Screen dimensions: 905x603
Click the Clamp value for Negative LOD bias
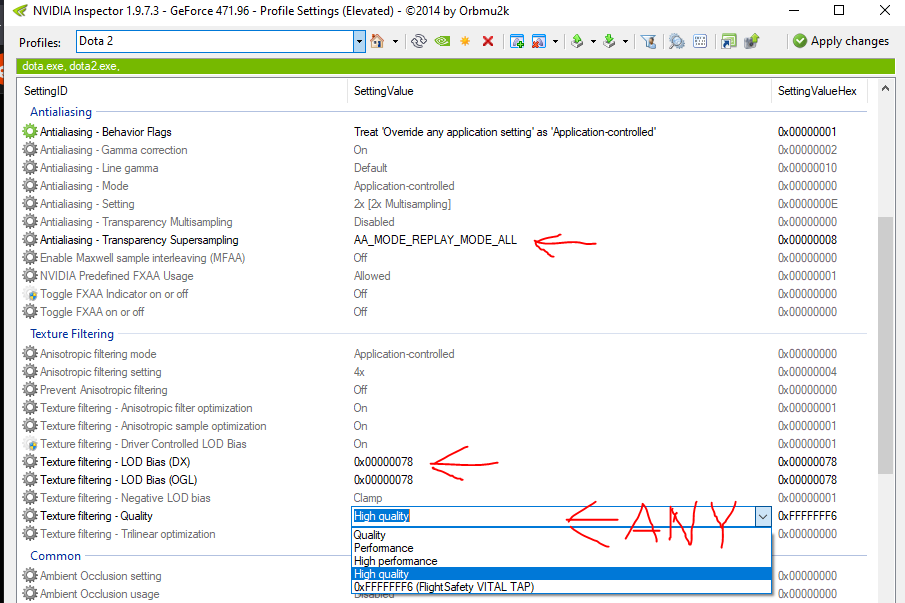[368, 497]
